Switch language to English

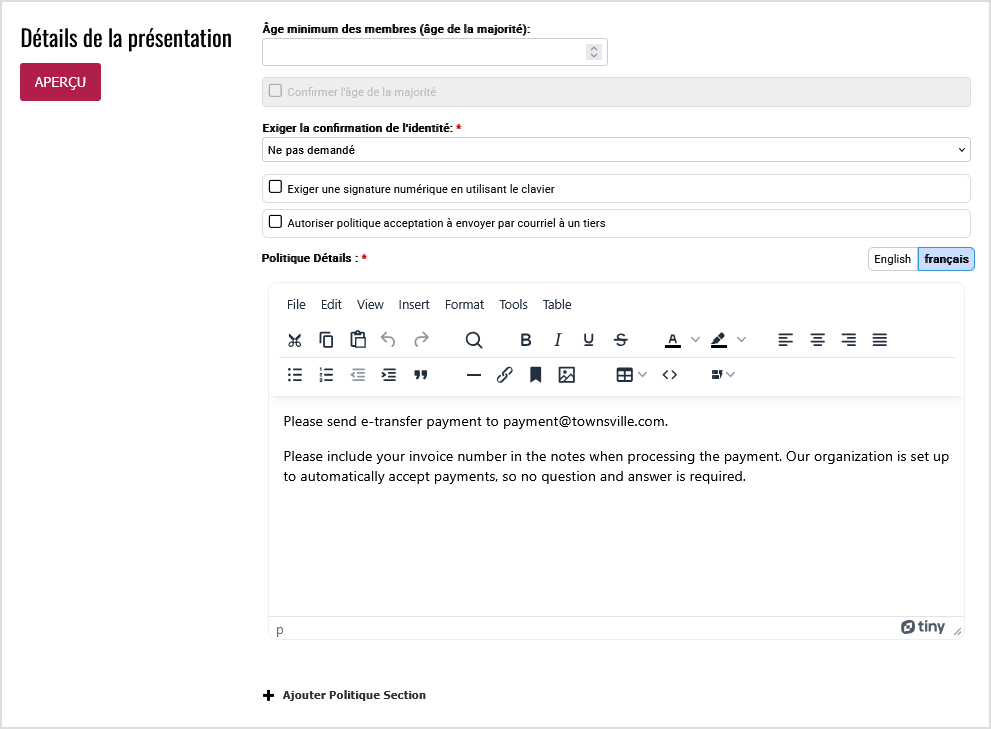[892, 259]
